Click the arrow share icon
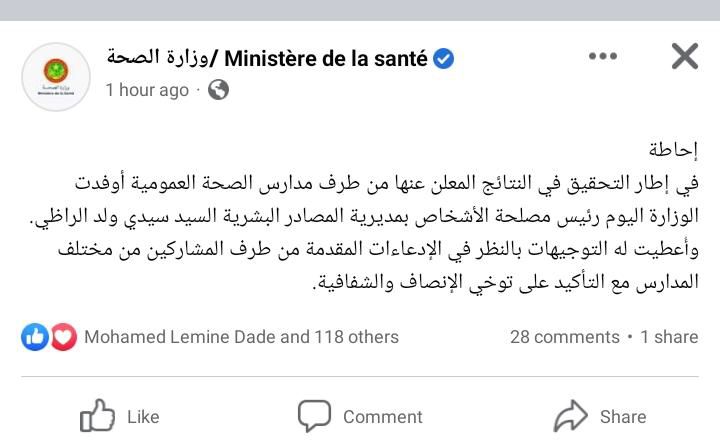720x447 pixels. click(571, 416)
